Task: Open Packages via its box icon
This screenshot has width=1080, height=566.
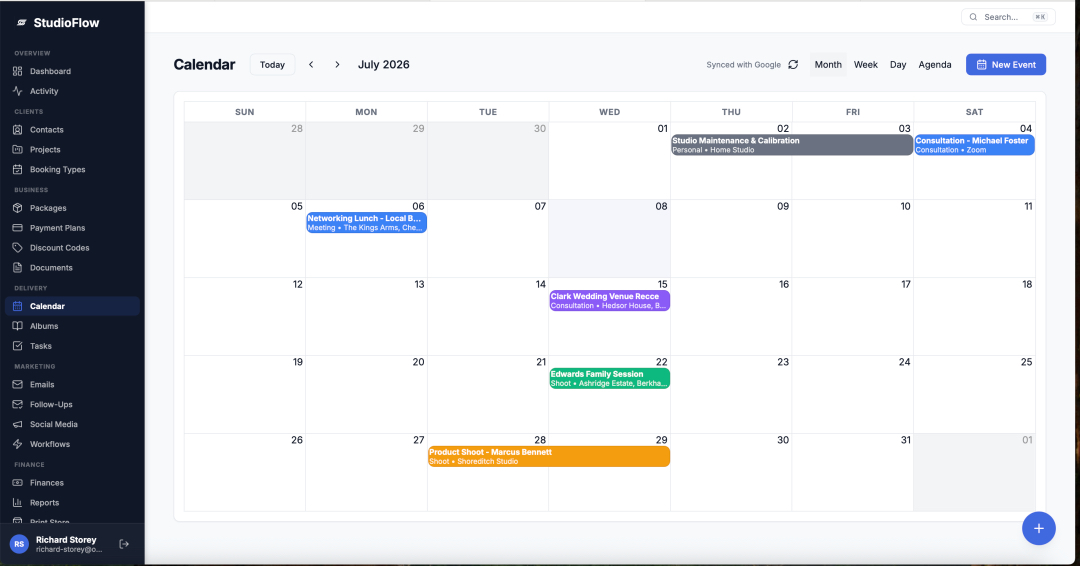Action: [18, 208]
